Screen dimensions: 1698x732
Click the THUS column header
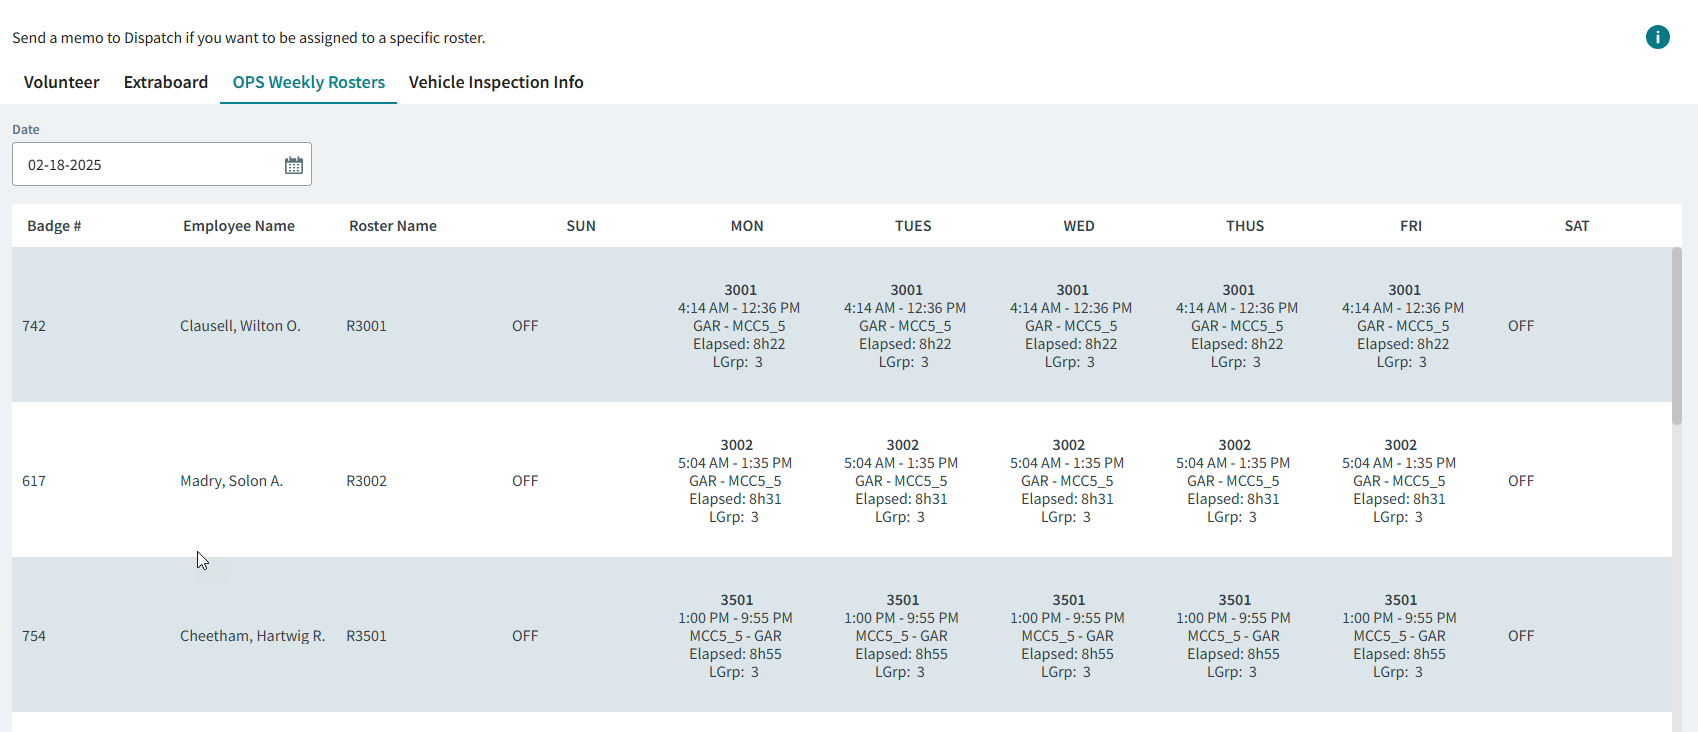pyautogui.click(x=1245, y=226)
